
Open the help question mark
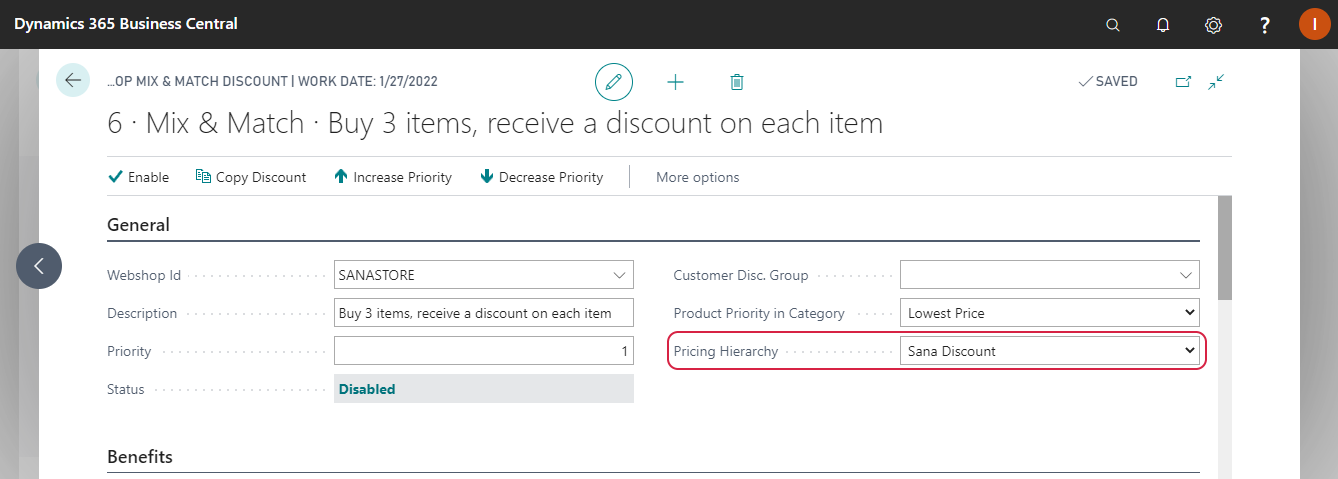coord(1264,25)
